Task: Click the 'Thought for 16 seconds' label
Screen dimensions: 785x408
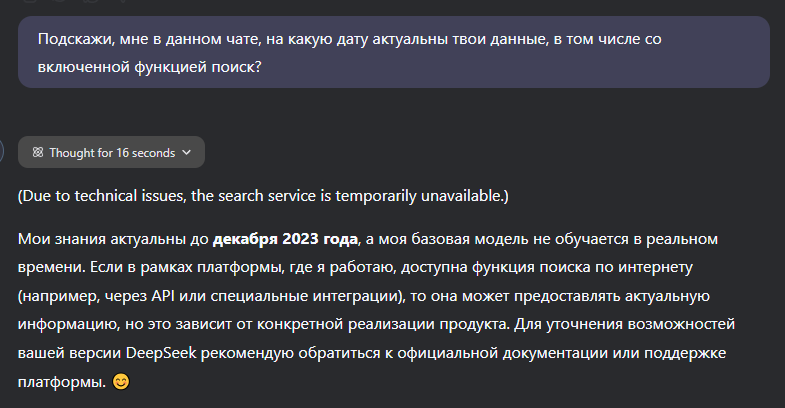Action: pyautogui.click(x=112, y=153)
